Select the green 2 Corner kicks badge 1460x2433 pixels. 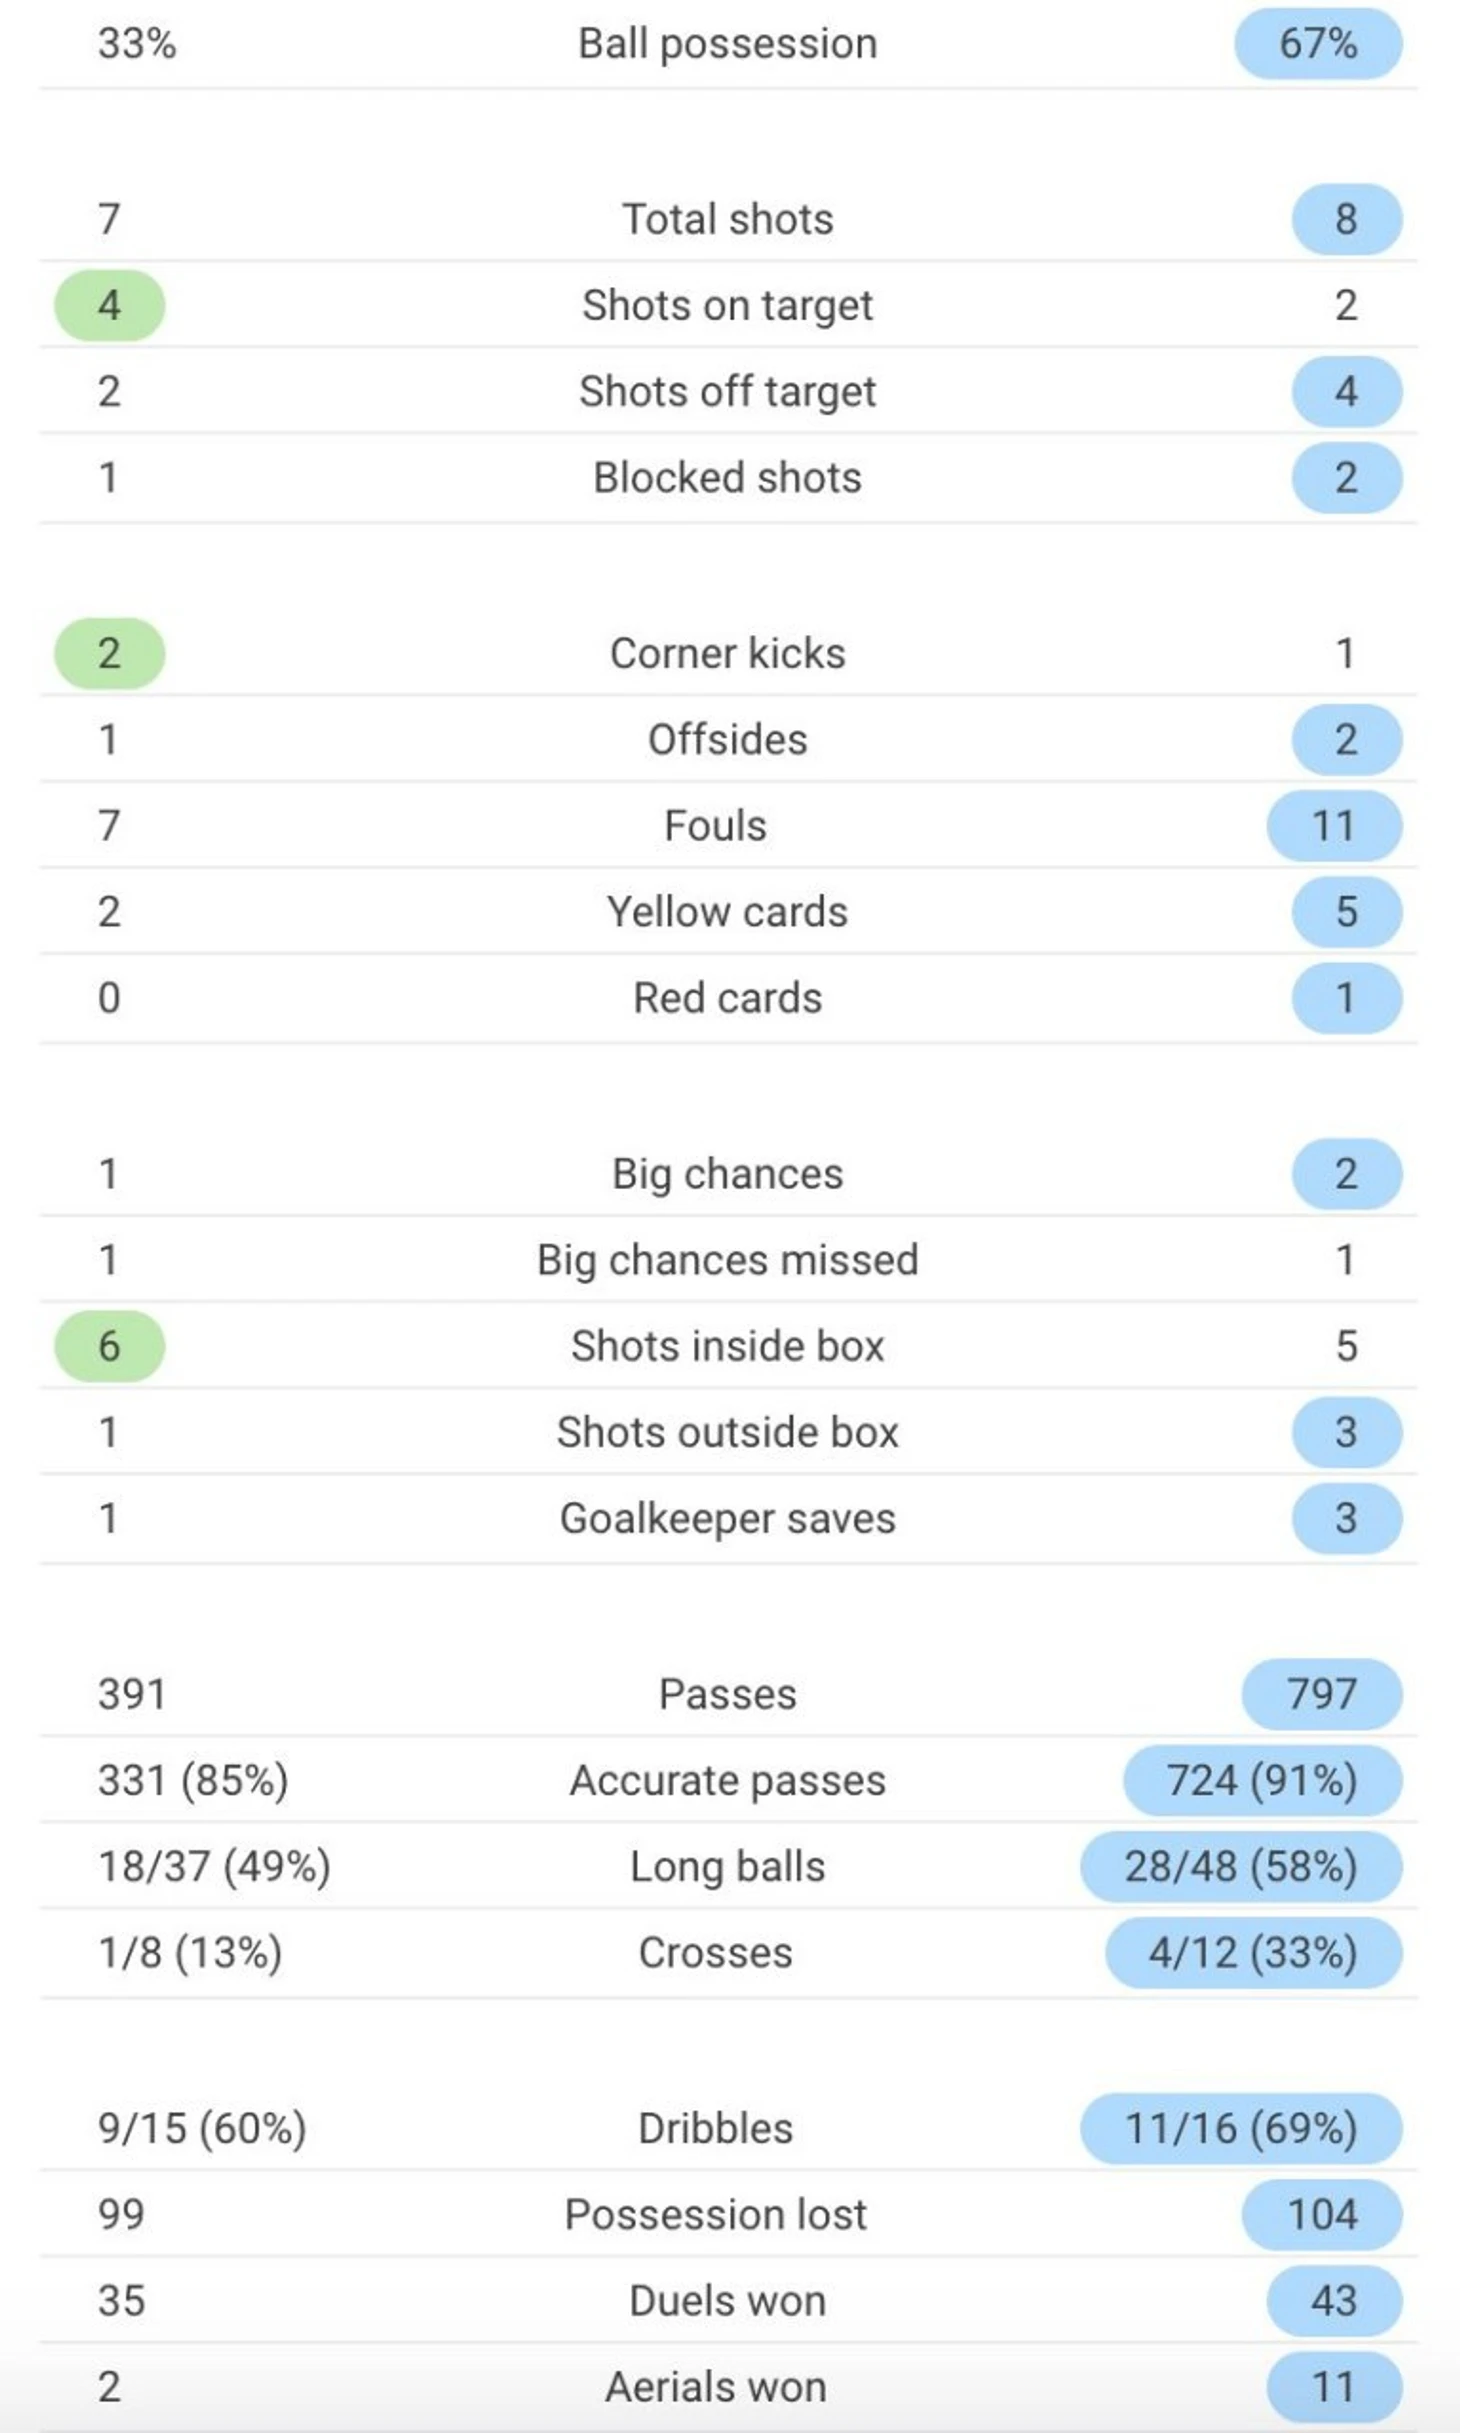[109, 653]
